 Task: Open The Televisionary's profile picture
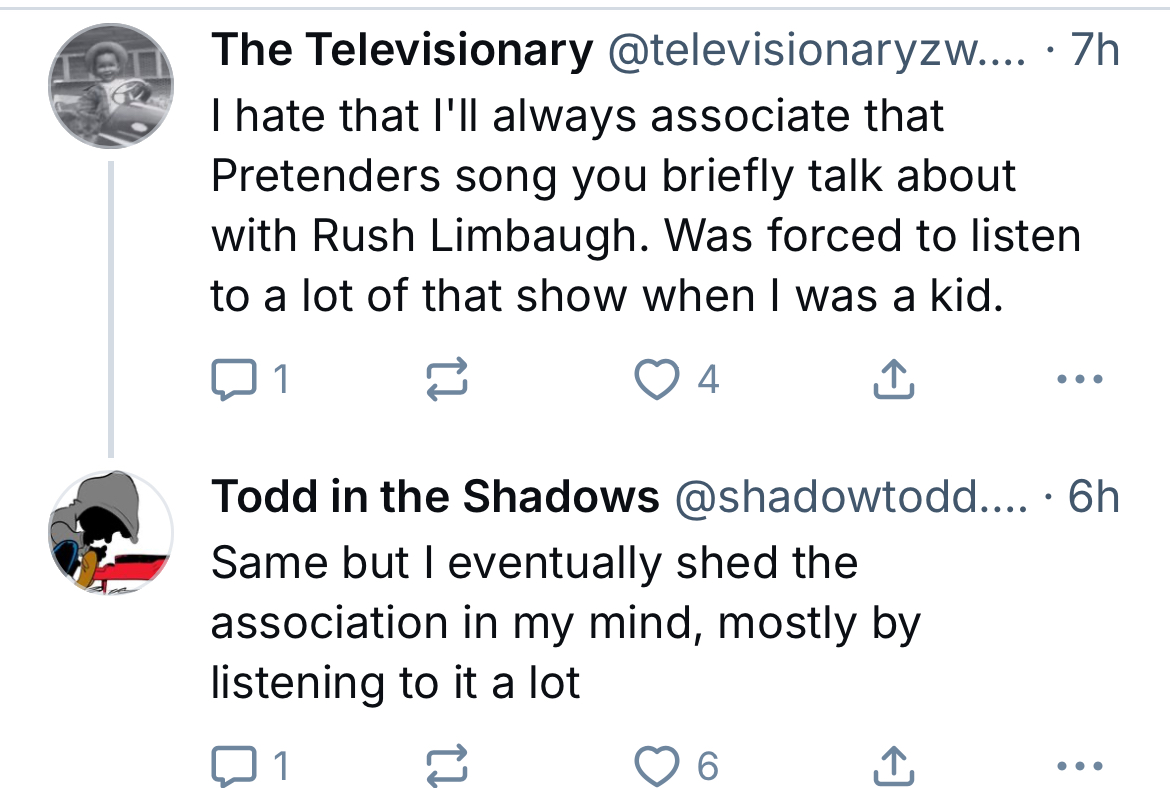[x=111, y=86]
